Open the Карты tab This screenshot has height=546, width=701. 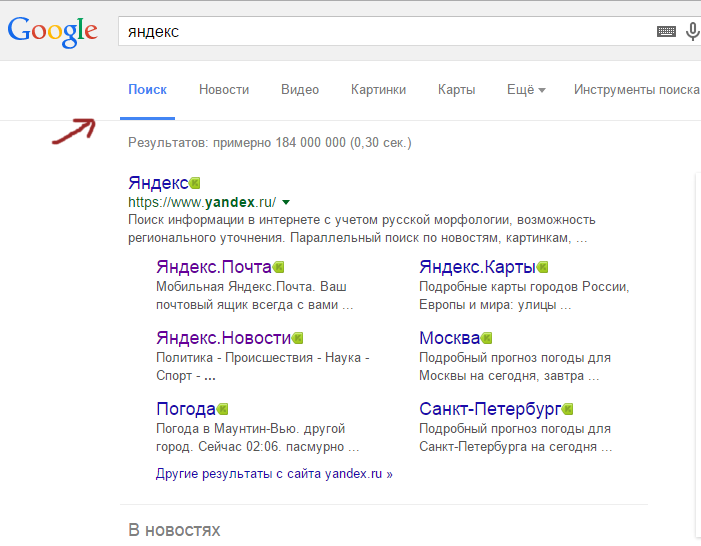(456, 90)
